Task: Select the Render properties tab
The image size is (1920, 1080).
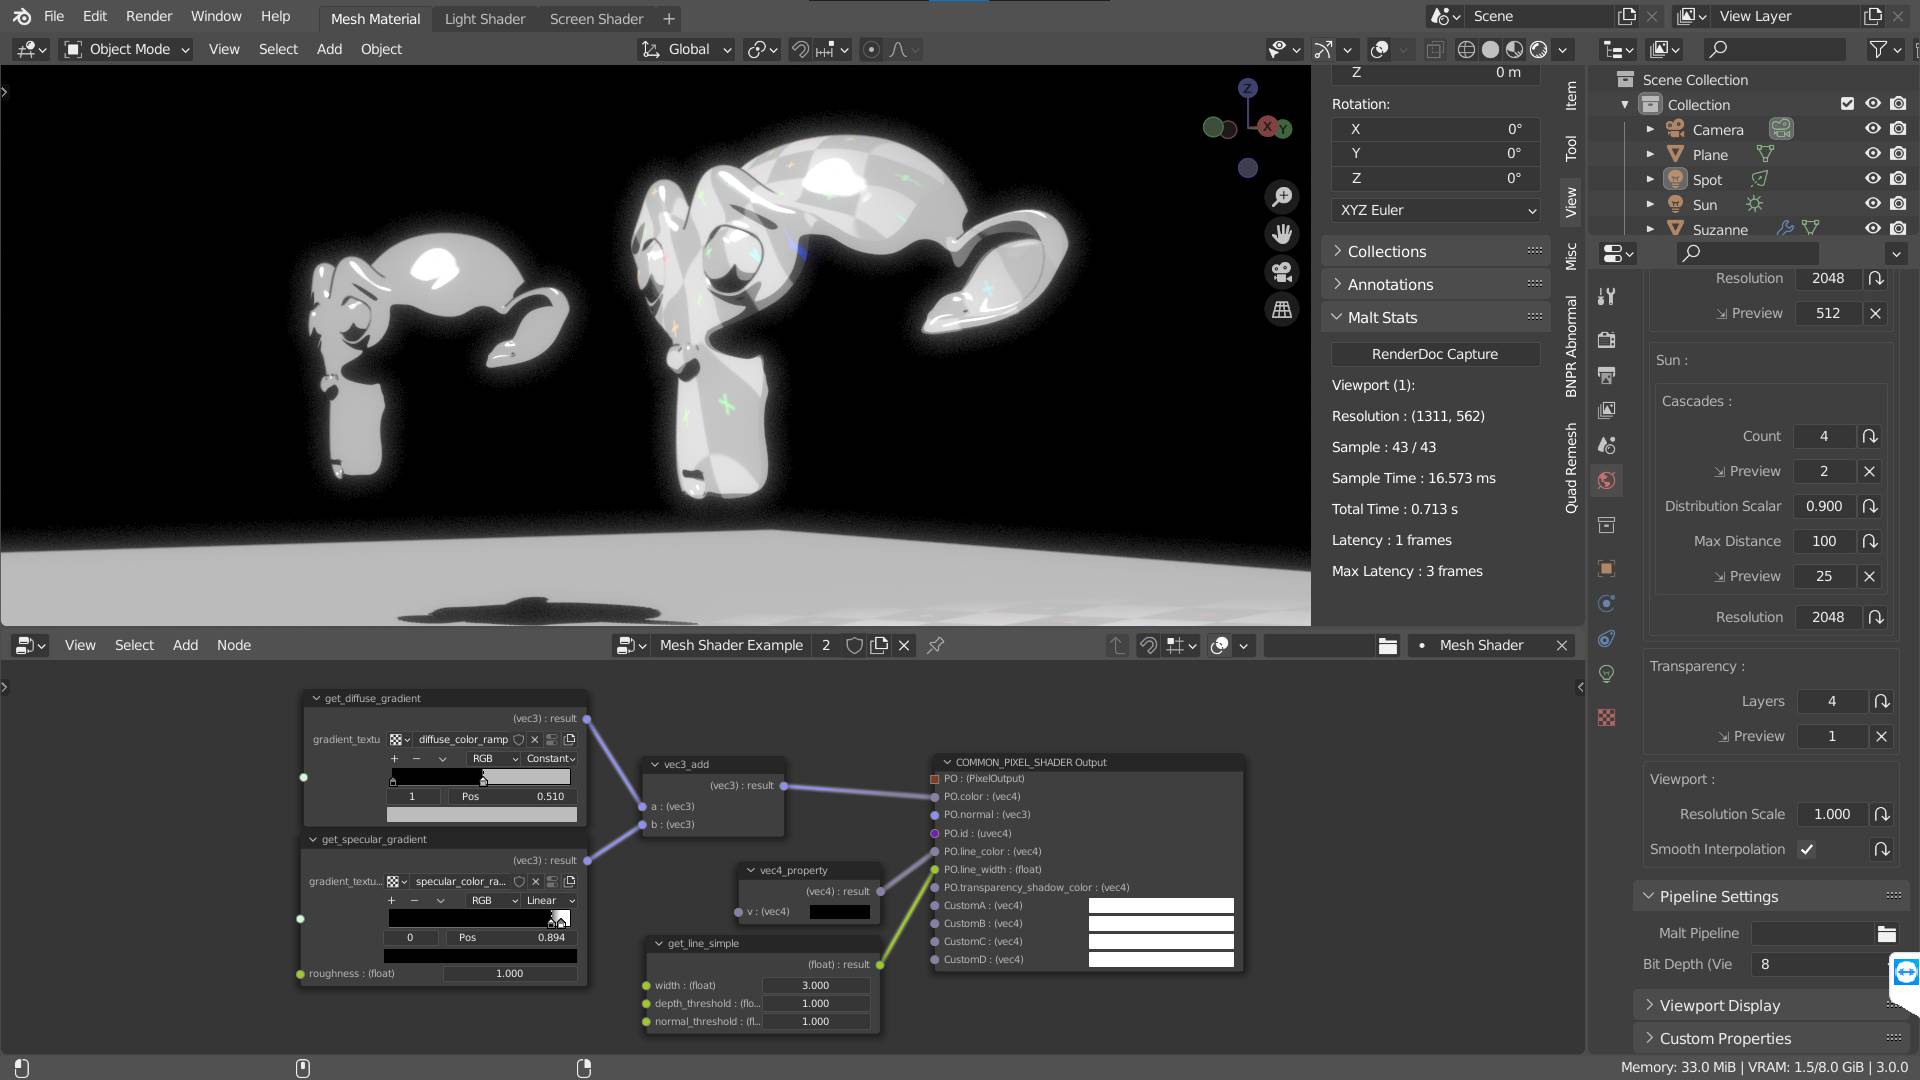Action: click(1606, 340)
